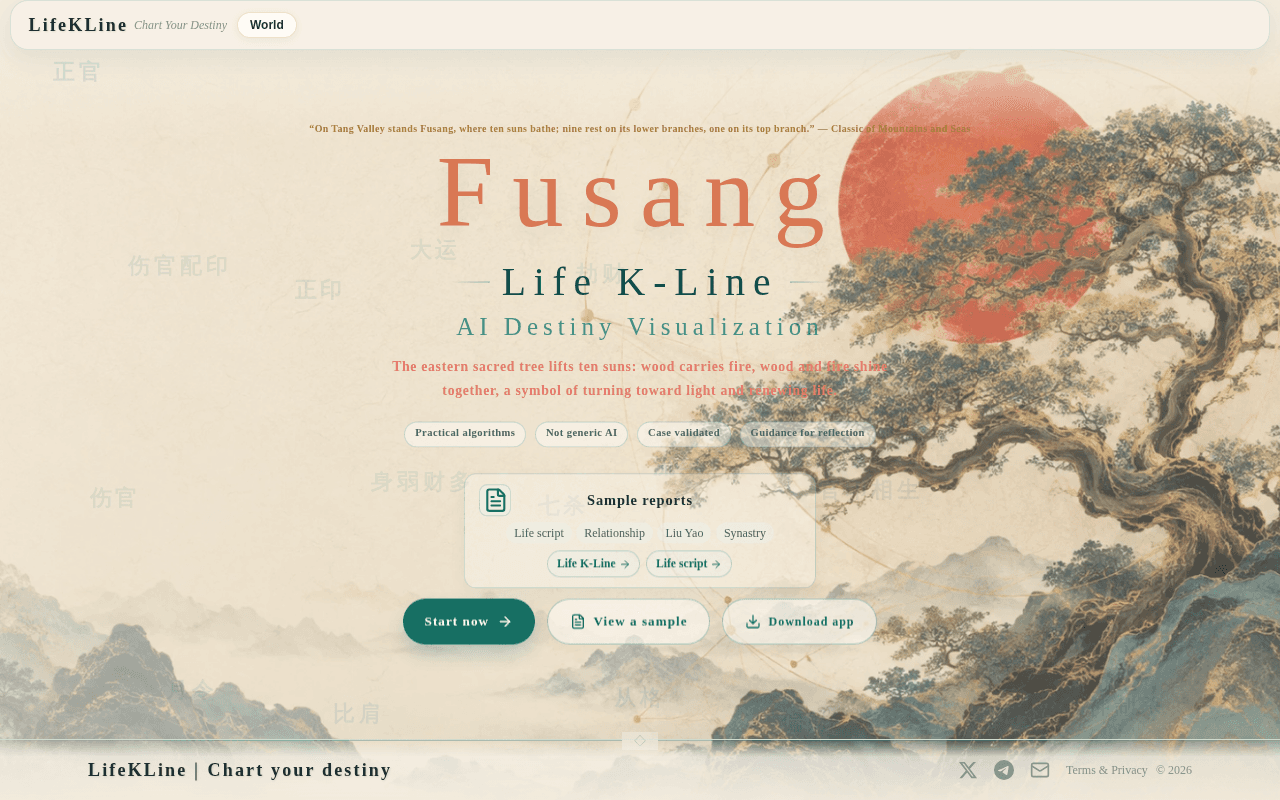Click the Case validated tag

[x=684, y=433]
